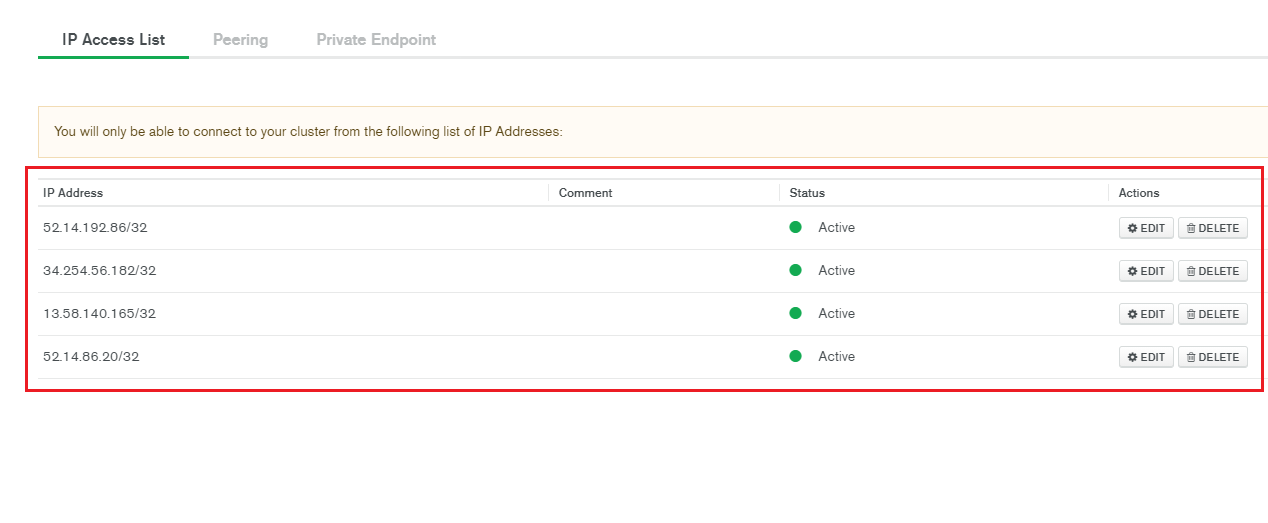Click the green status dot for 52.14.86.20/32
The image size is (1268, 523).
pyautogui.click(x=796, y=356)
